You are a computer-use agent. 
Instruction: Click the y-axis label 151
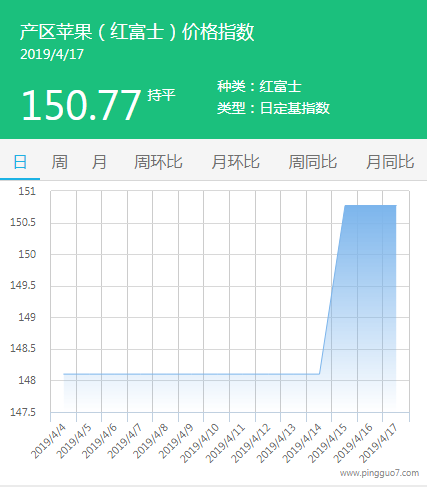click(27, 191)
